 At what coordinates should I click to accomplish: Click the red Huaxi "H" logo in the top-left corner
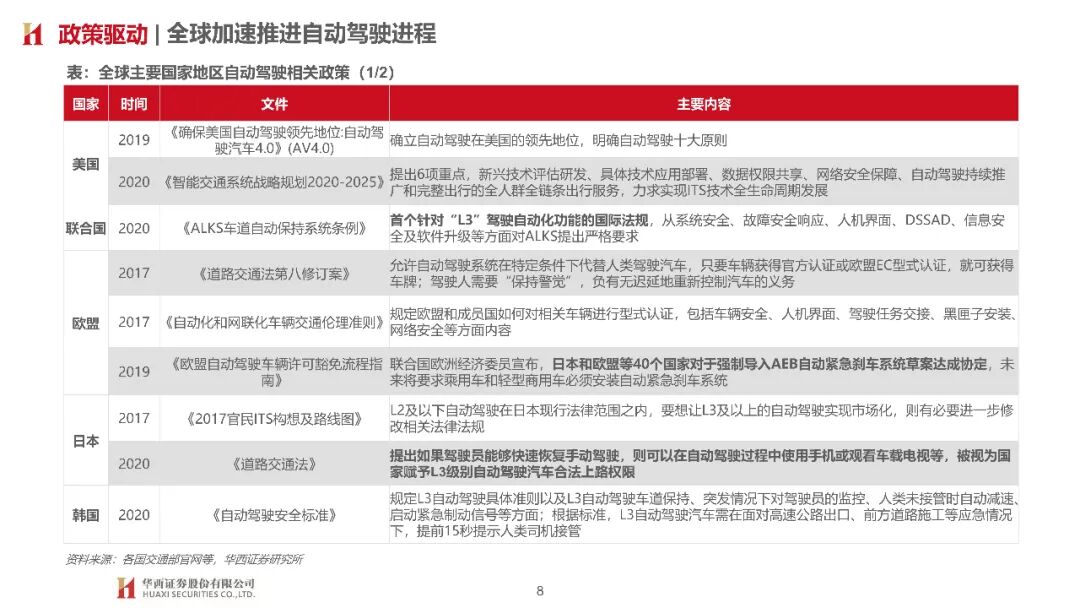31,31
